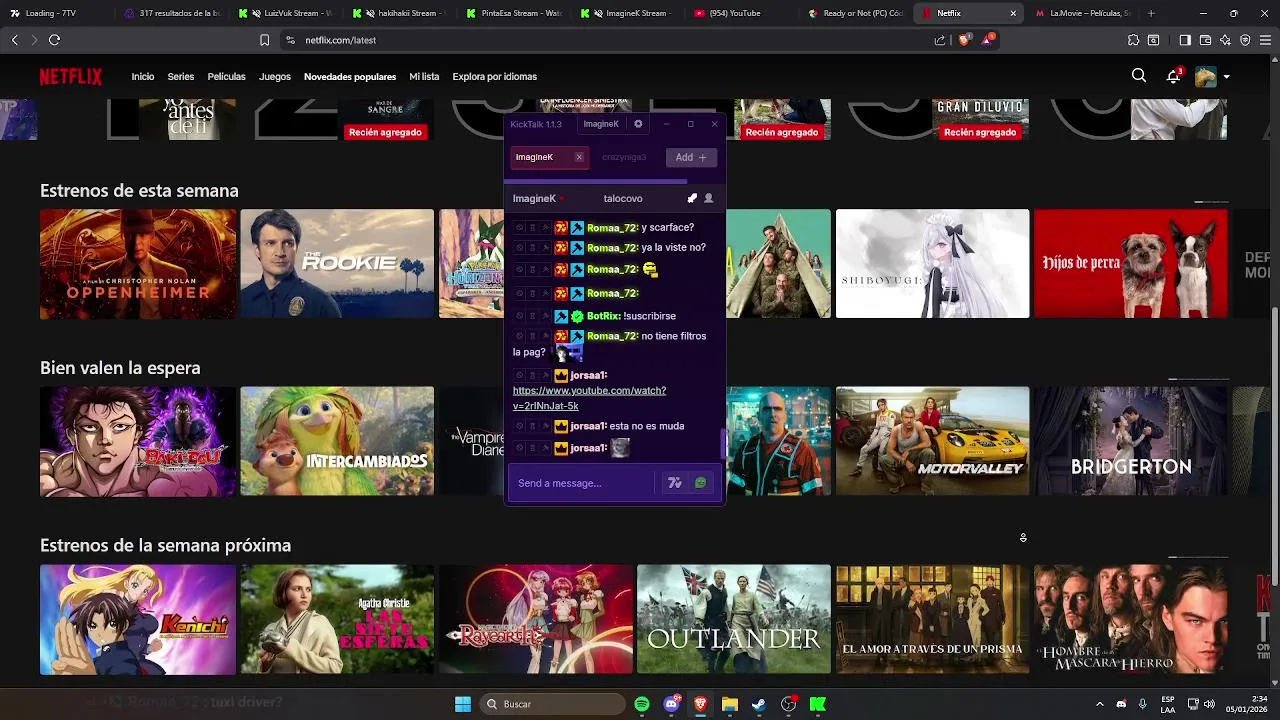Open the Películas menu item
Image resolution: width=1280 pixels, height=720 pixels.
tap(227, 77)
